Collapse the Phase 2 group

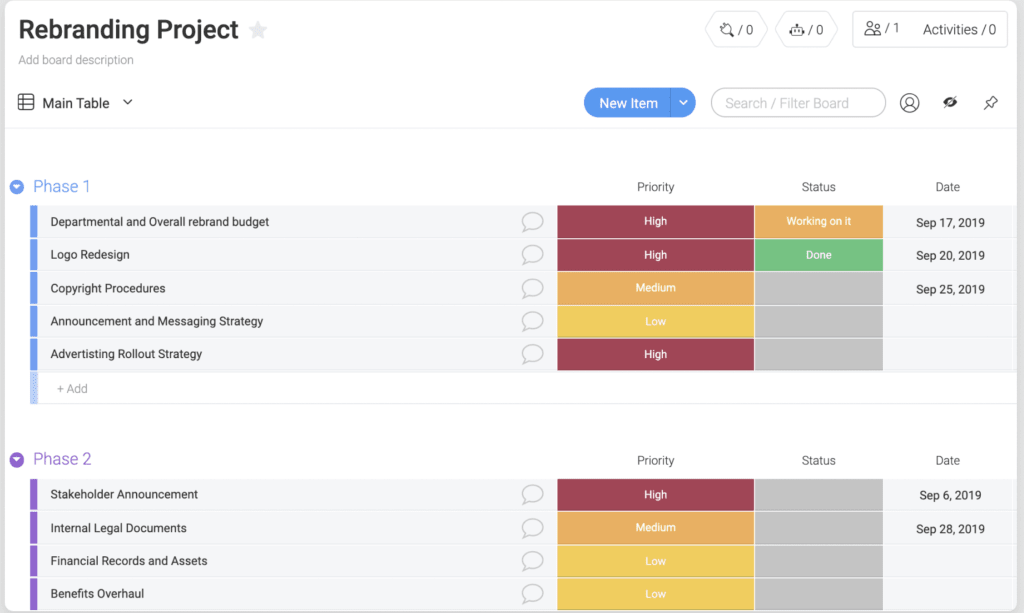[x=16, y=459]
